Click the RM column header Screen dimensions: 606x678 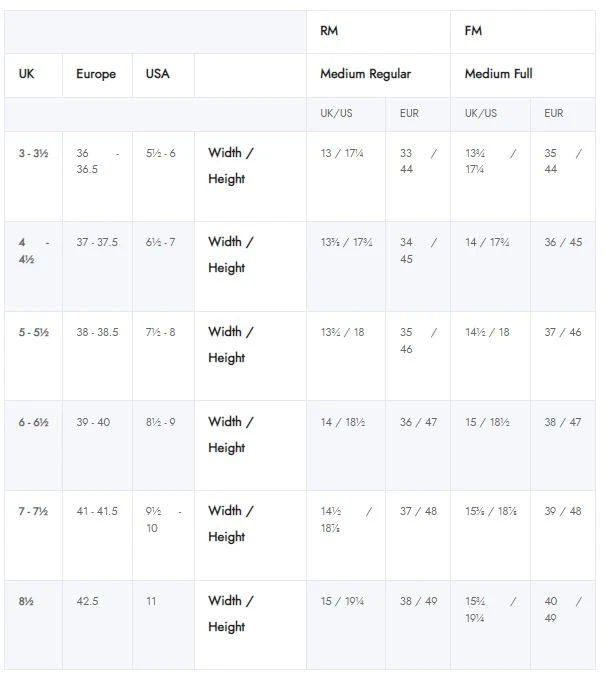[329, 31]
